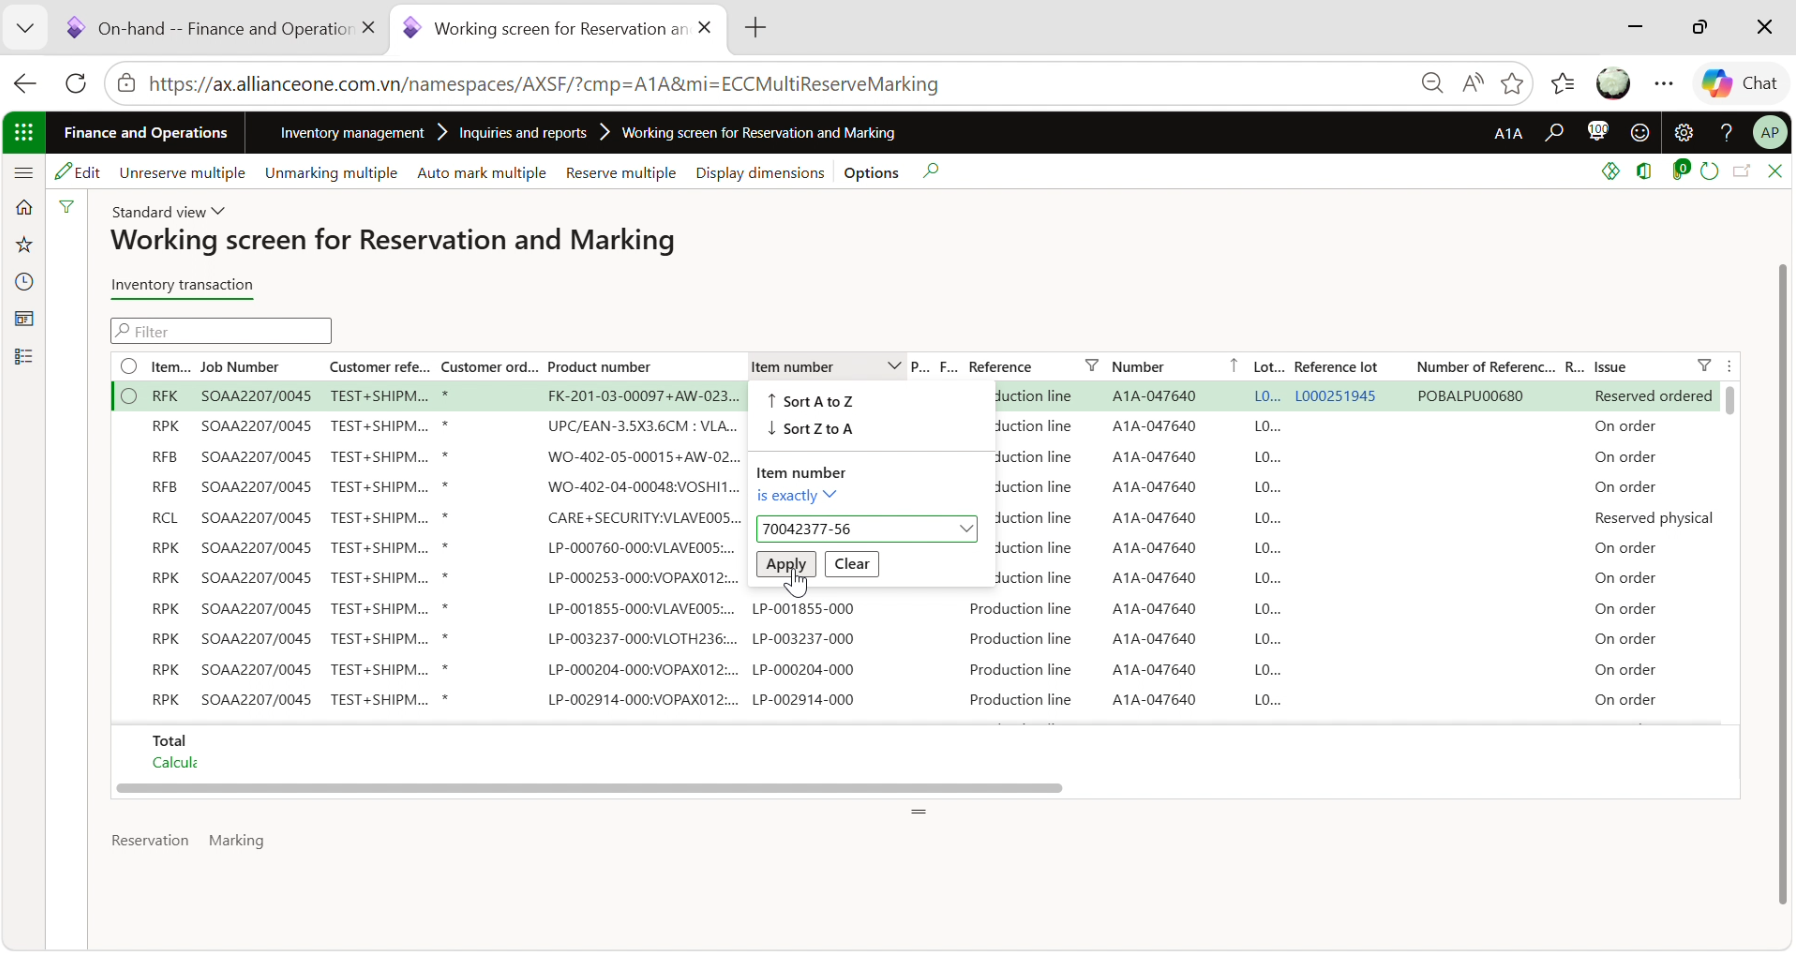Screen dimensions: 1796x953
Task: Open reference lot link L000251945
Action: pyautogui.click(x=1335, y=396)
